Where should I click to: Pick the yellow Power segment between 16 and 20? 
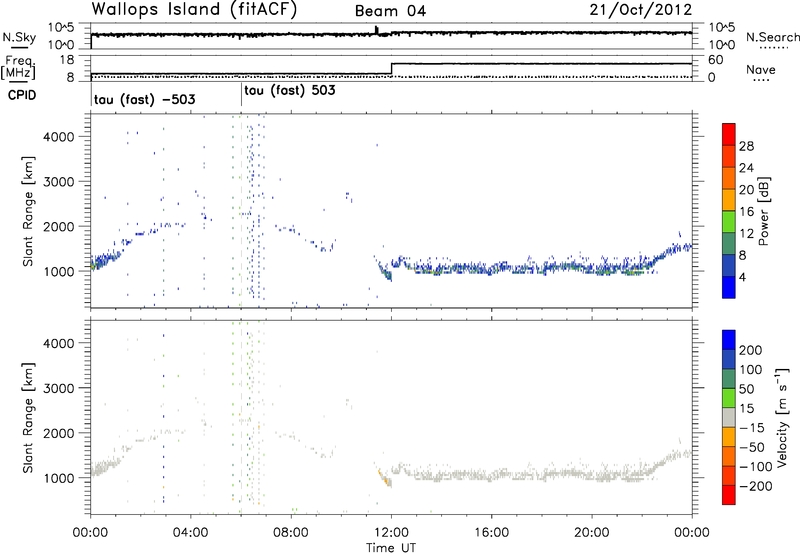click(x=729, y=200)
